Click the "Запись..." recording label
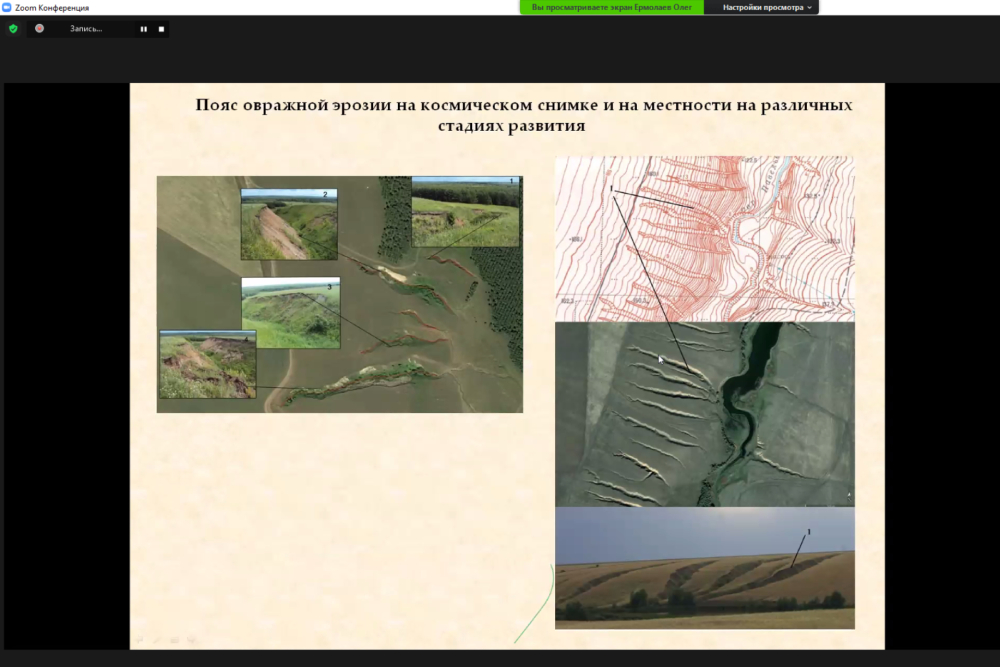 point(86,29)
